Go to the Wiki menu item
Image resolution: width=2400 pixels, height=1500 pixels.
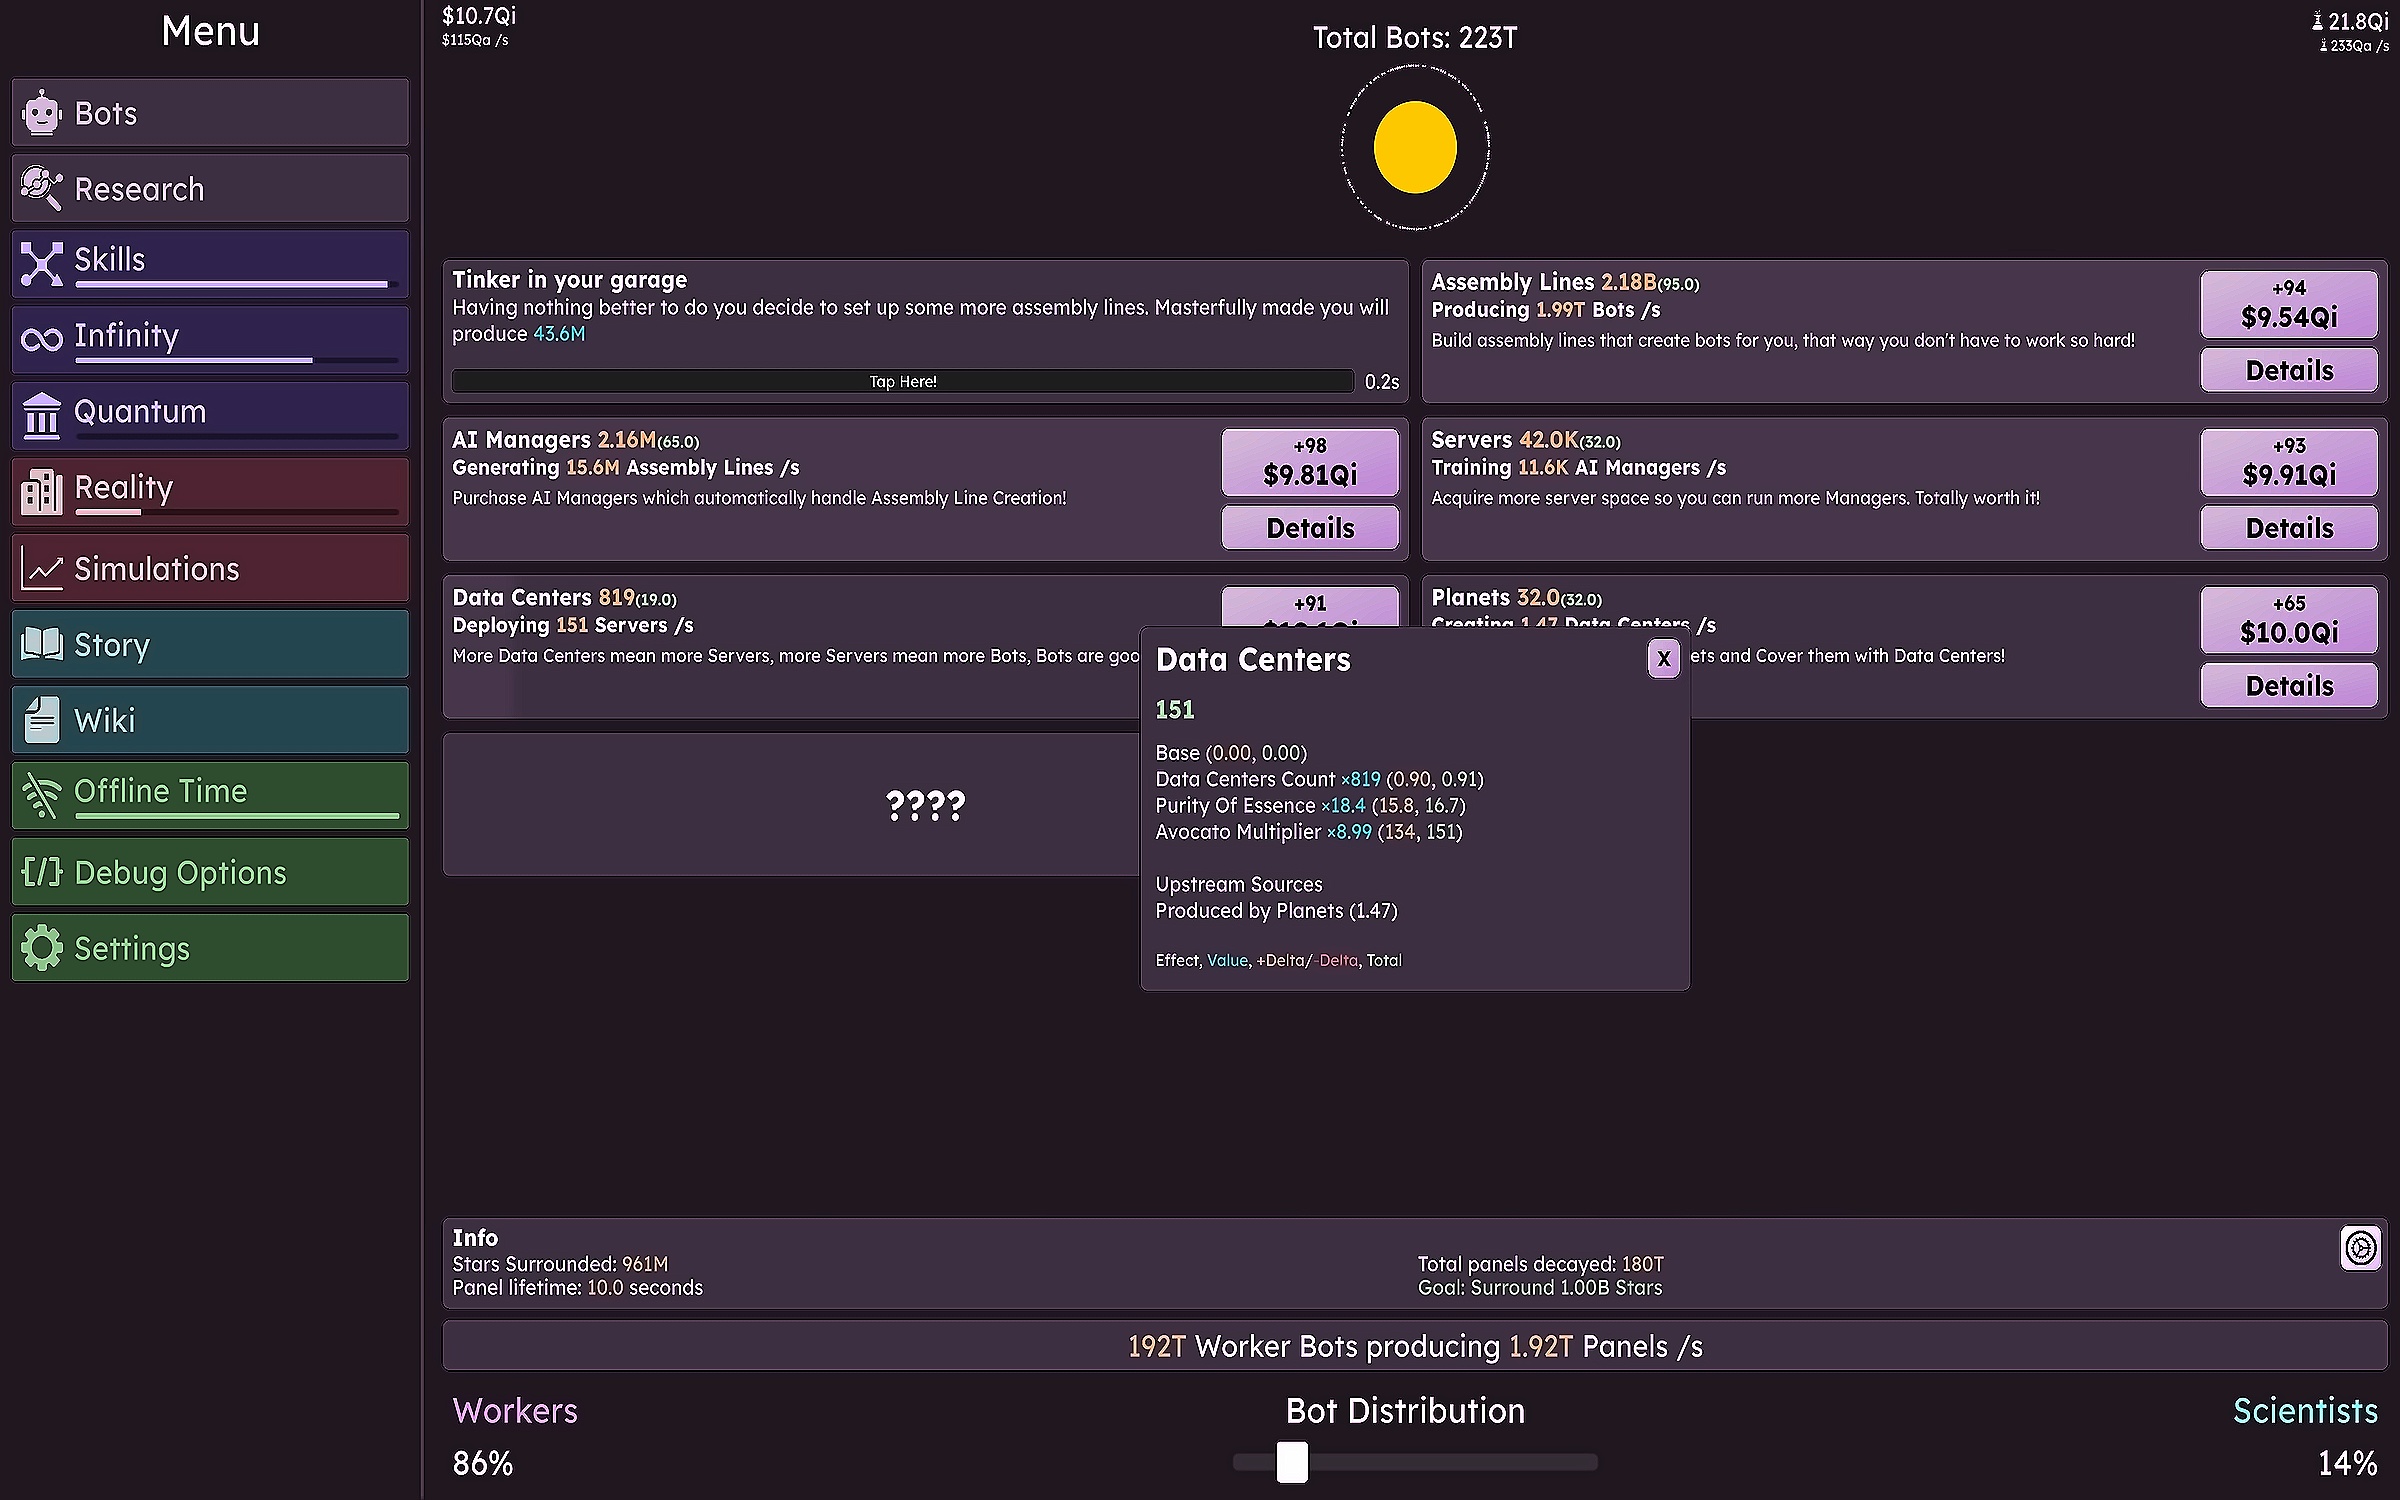210,720
